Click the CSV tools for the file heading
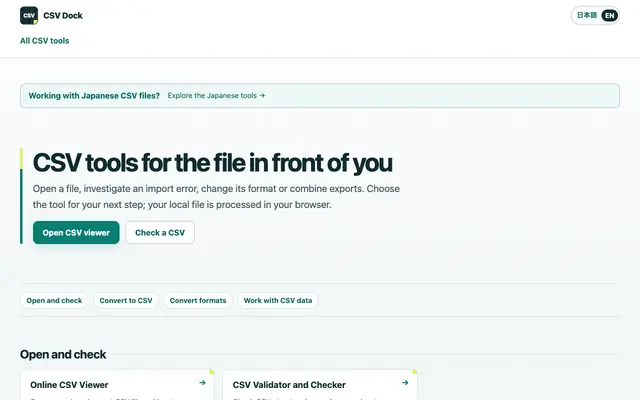The width and height of the screenshot is (640, 400). [x=213, y=163]
